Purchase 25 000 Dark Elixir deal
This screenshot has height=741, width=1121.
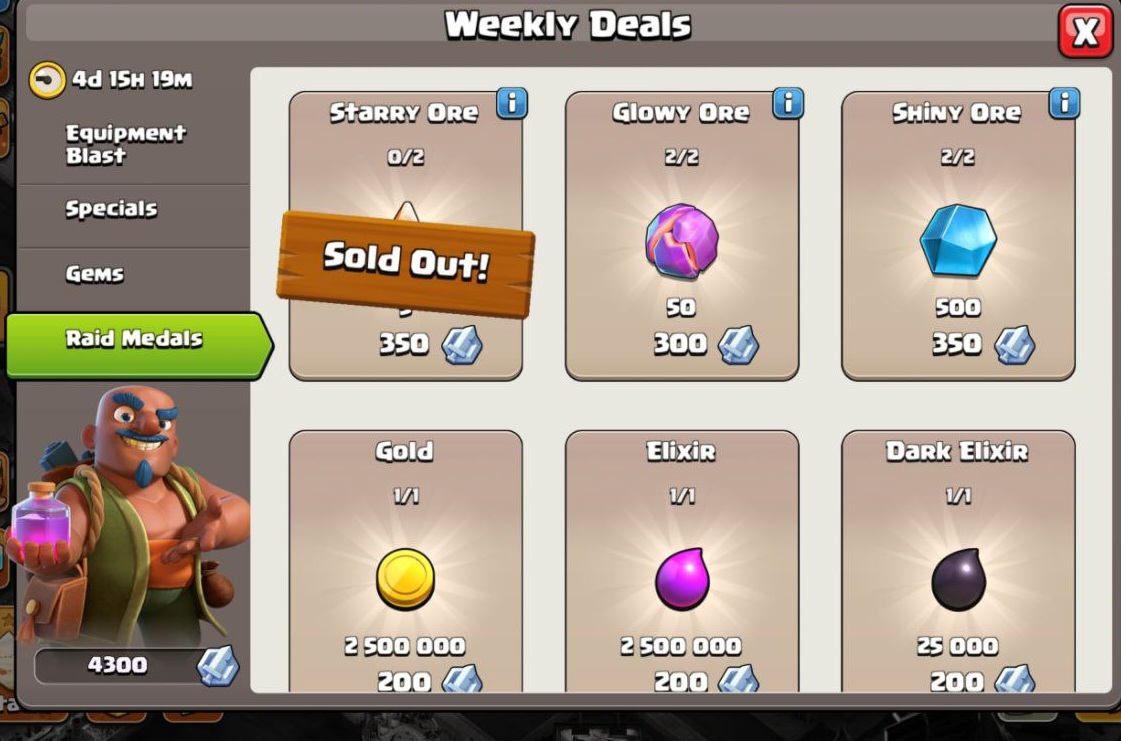pyautogui.click(x=958, y=561)
